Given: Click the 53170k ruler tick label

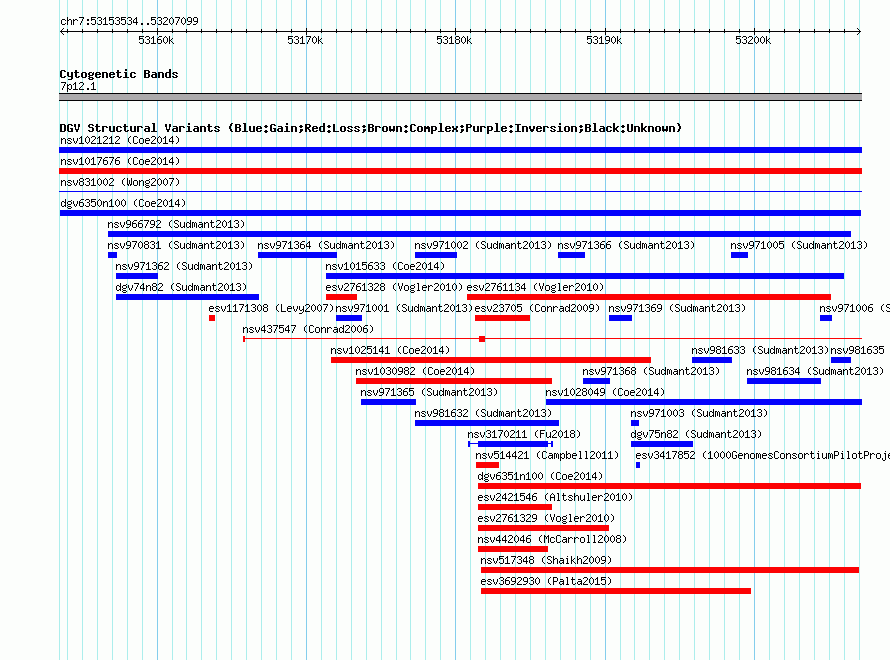Looking at the screenshot, I should point(305,40).
